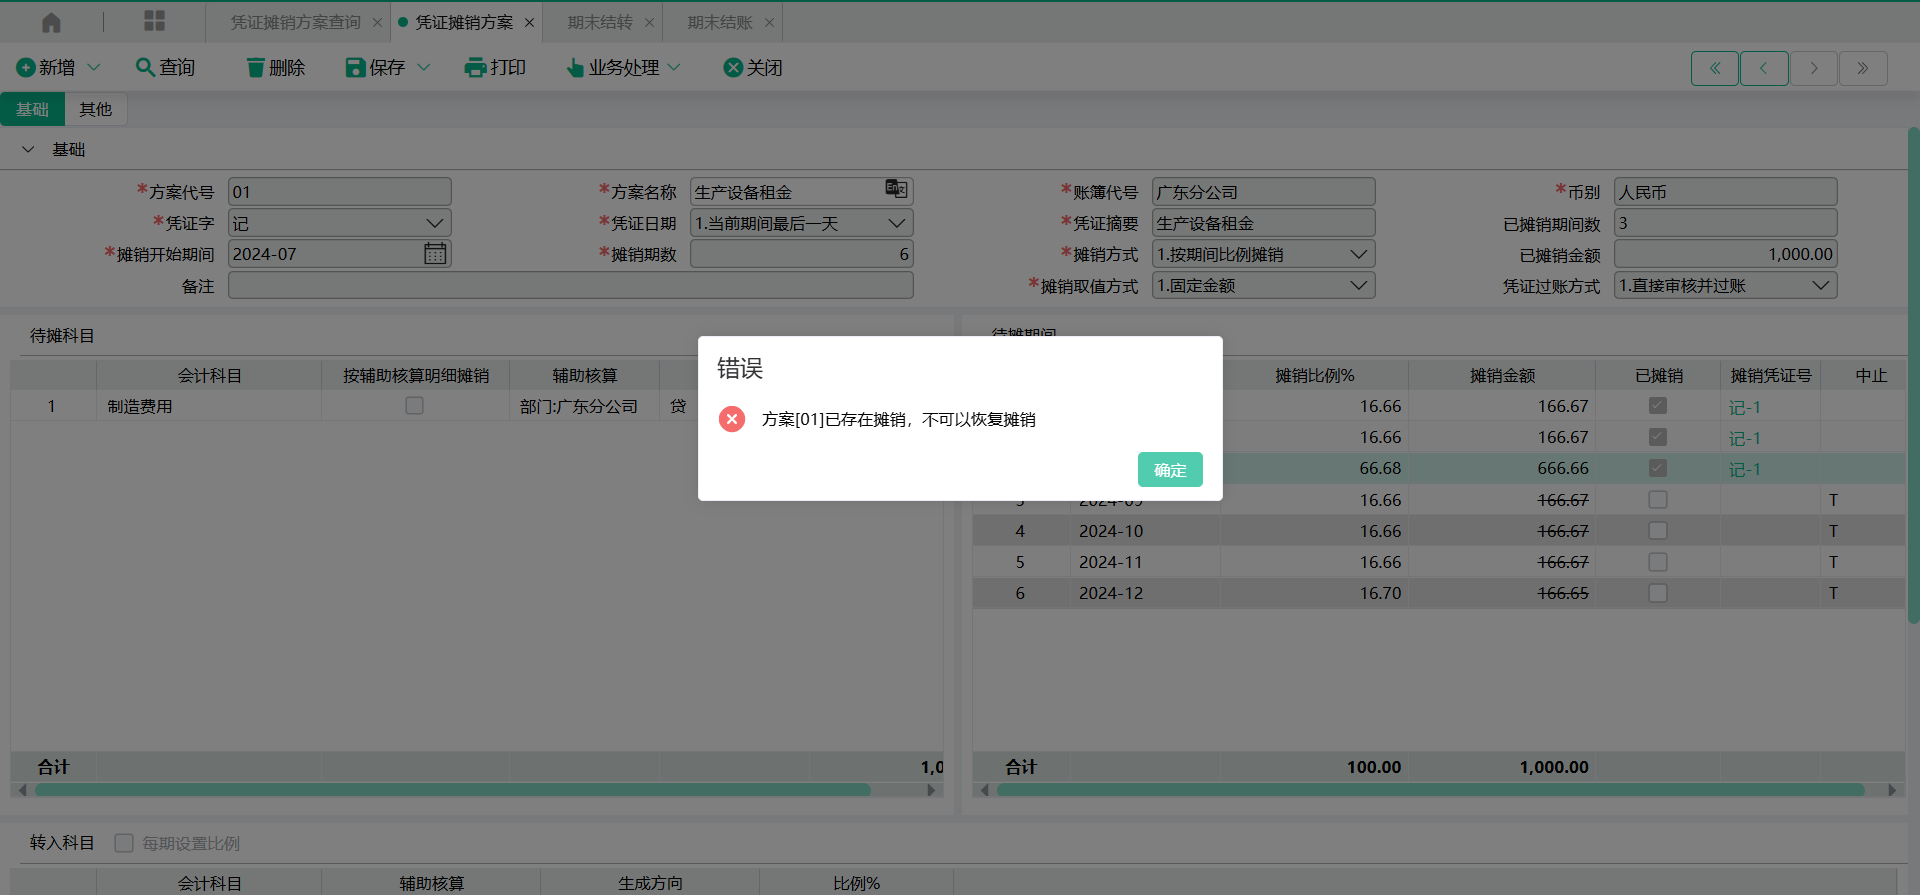Expand the 业务处理 dropdown arrow
Screen dimensions: 1920x895
674,67
